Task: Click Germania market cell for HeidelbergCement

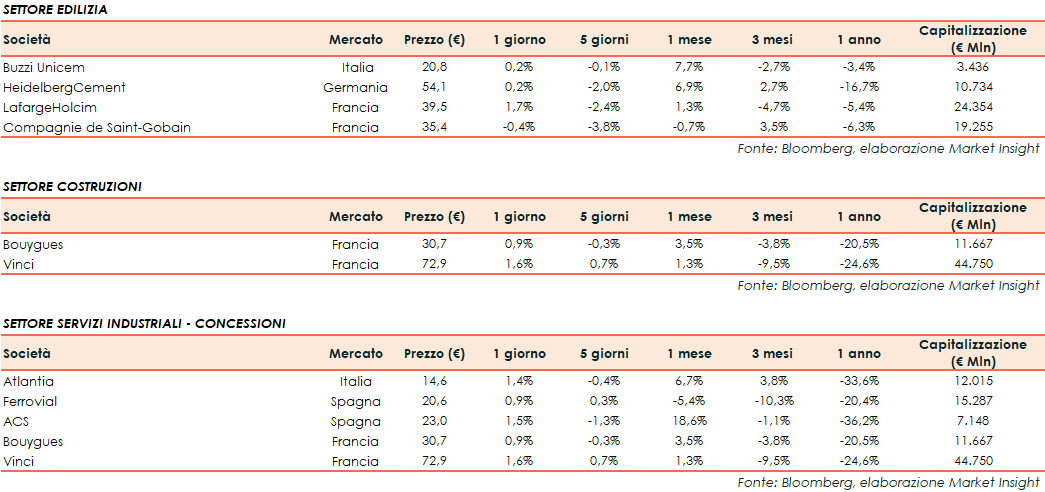Action: click(355, 87)
